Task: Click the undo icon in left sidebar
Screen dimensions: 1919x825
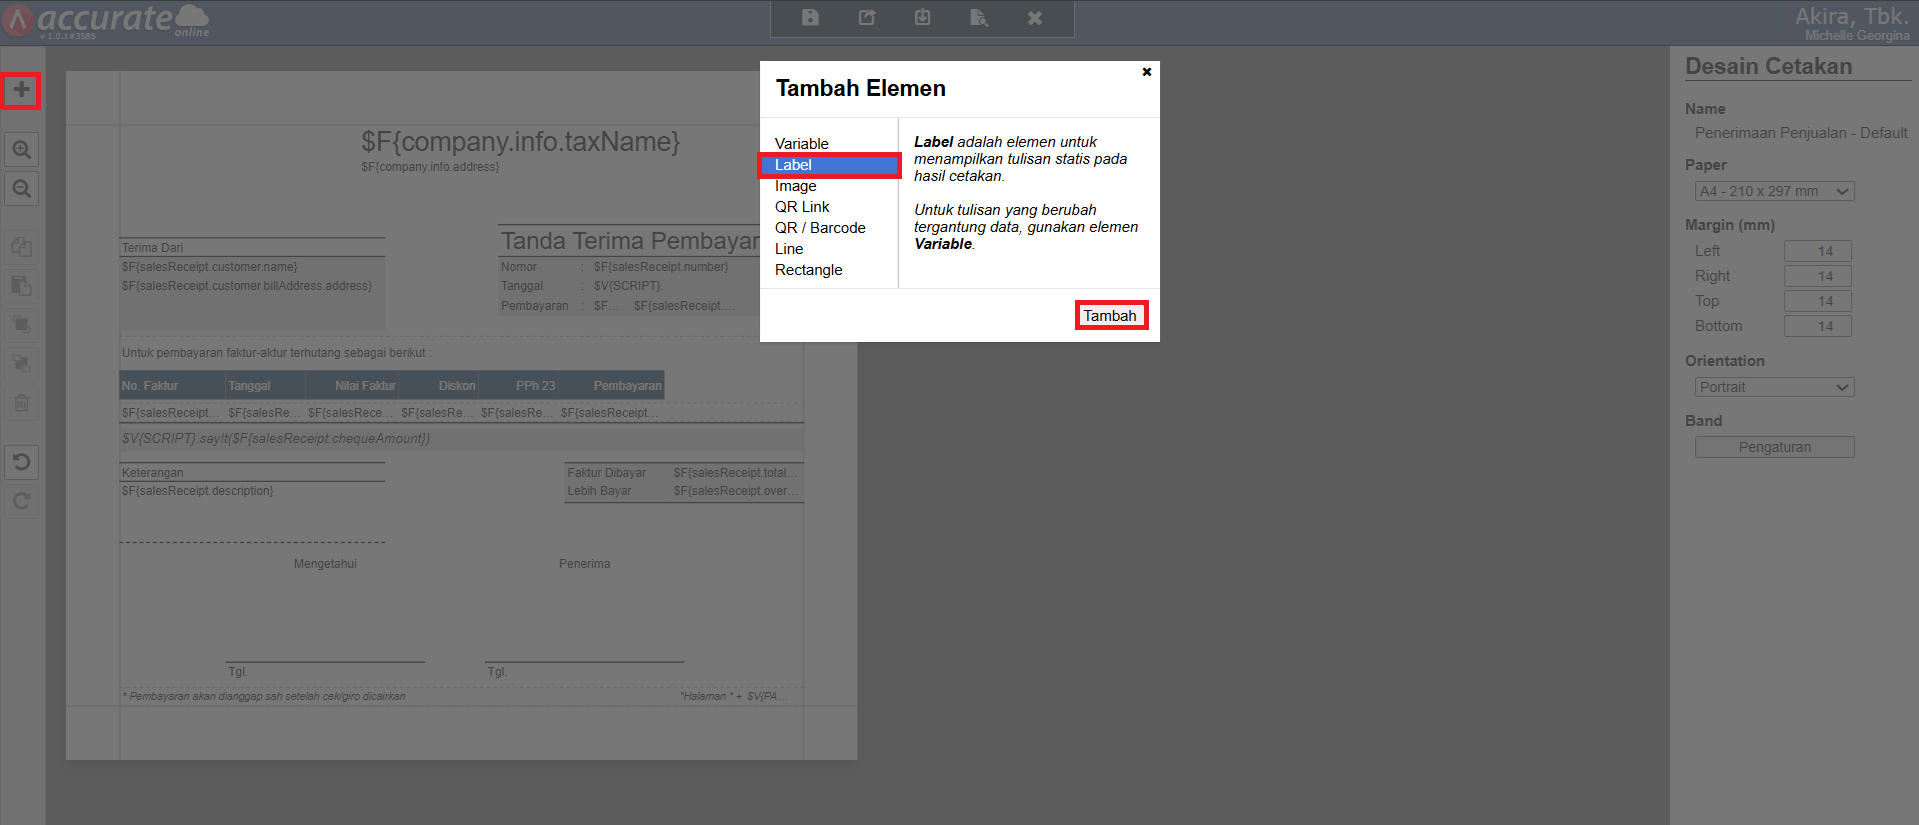Action: pos(21,462)
